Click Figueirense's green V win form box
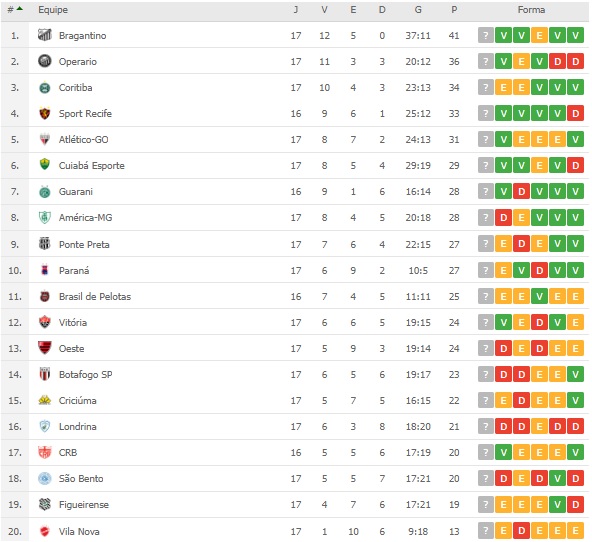The width and height of the screenshot is (592, 542). click(557, 504)
